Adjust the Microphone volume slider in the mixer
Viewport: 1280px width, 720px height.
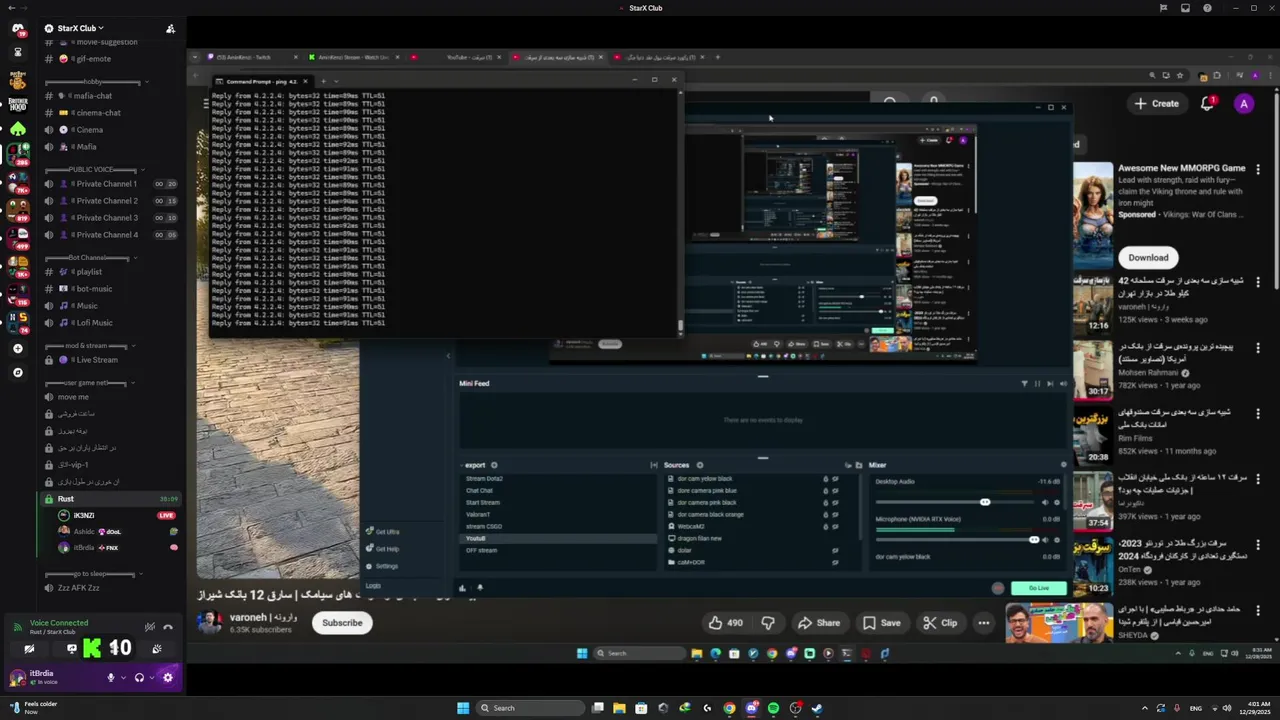[955, 540]
